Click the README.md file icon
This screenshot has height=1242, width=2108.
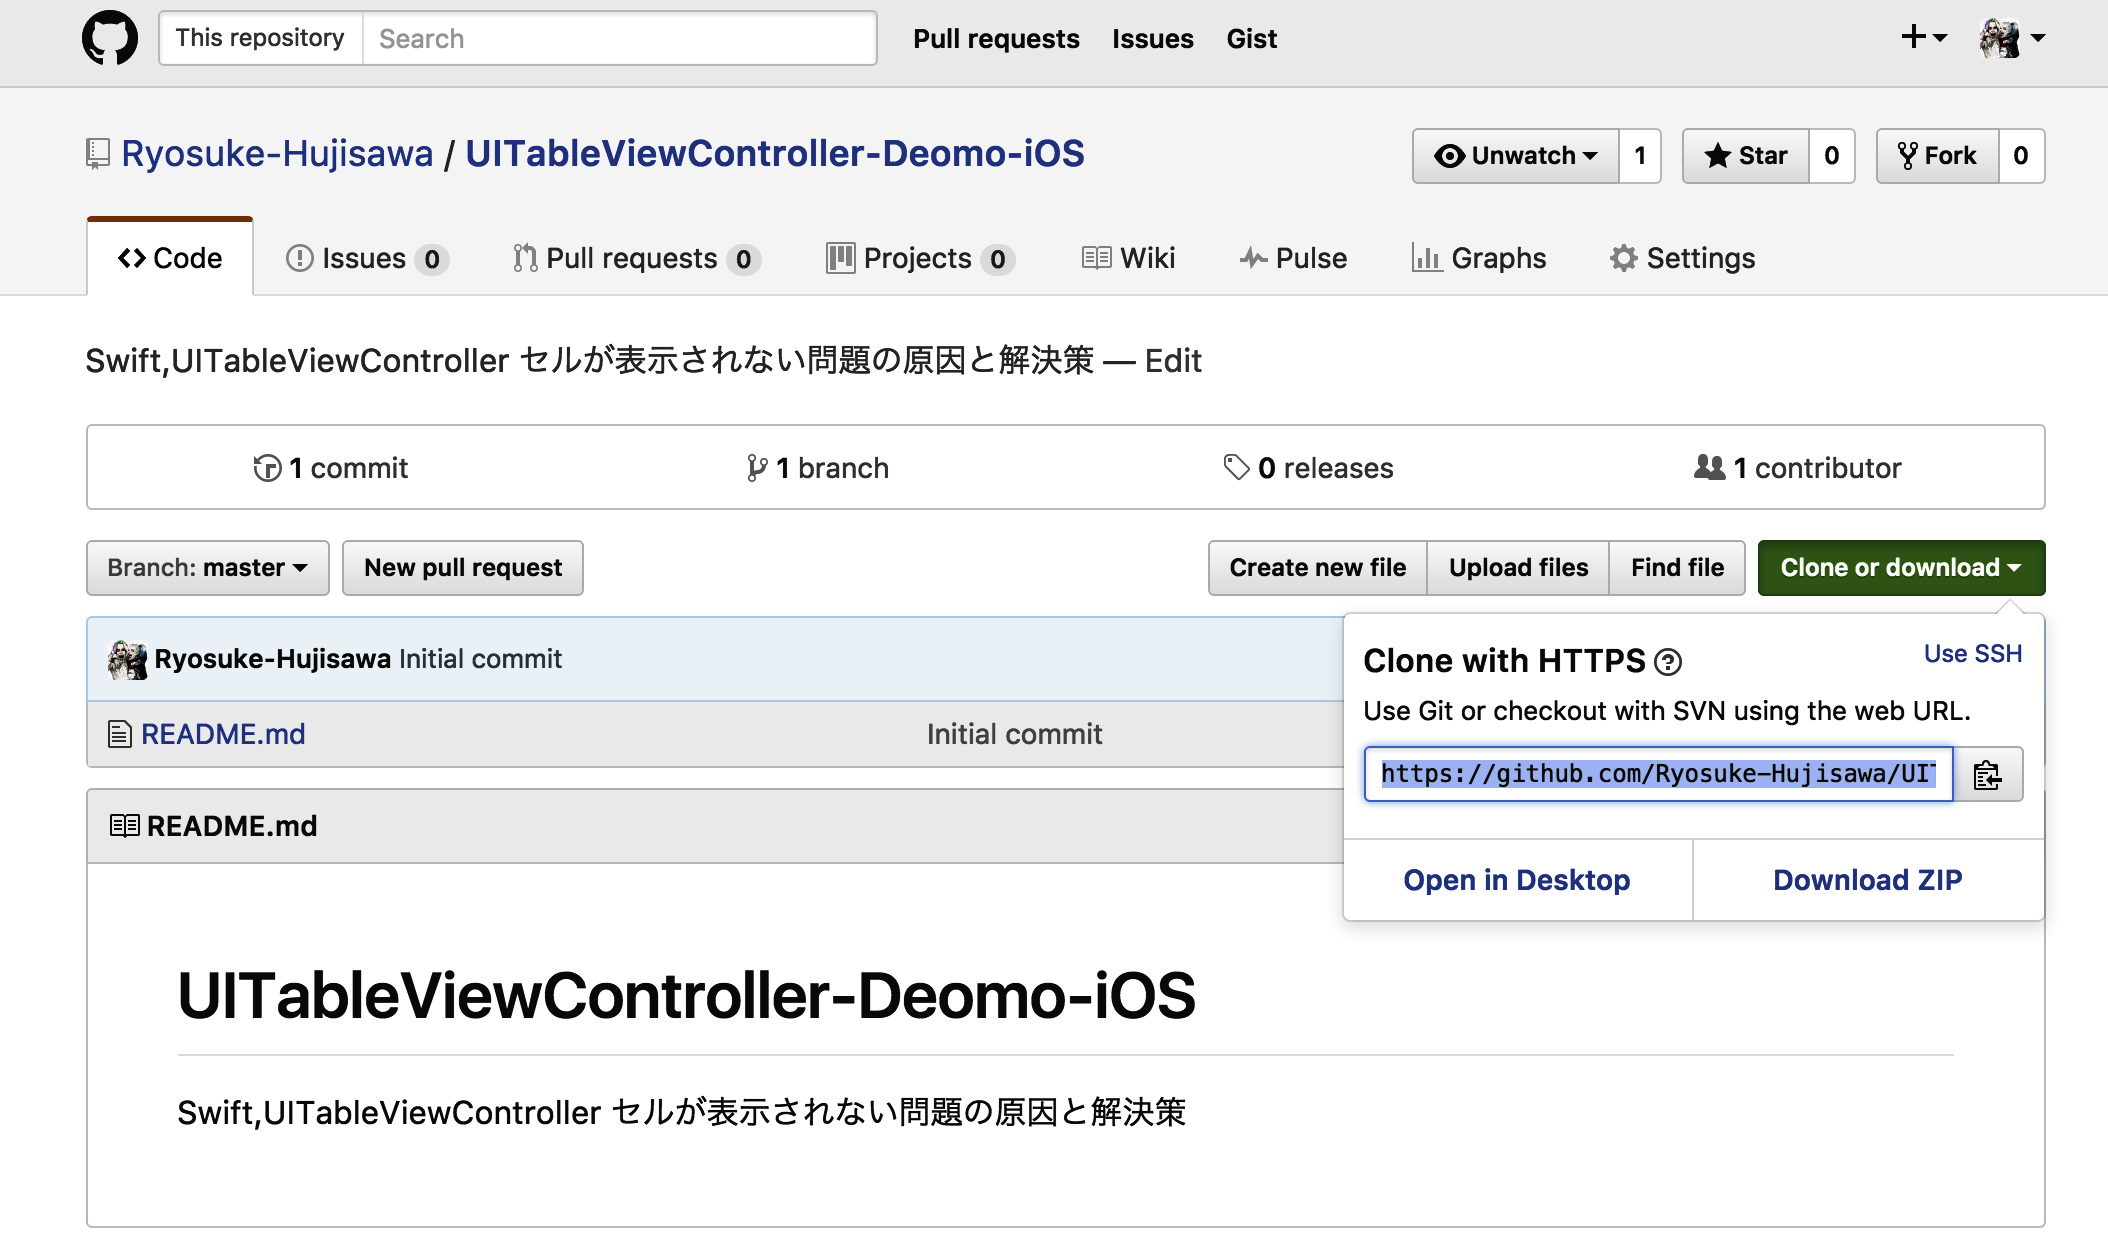tap(119, 734)
